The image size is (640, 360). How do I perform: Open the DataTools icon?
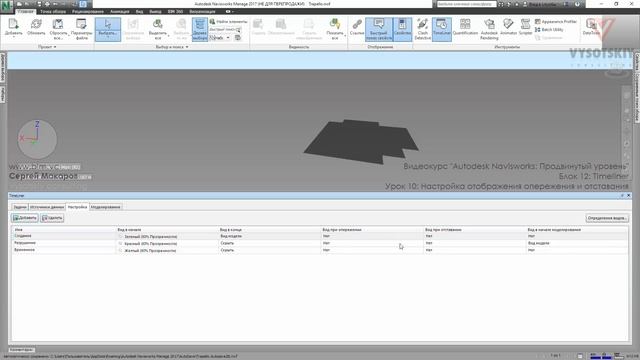[591, 28]
